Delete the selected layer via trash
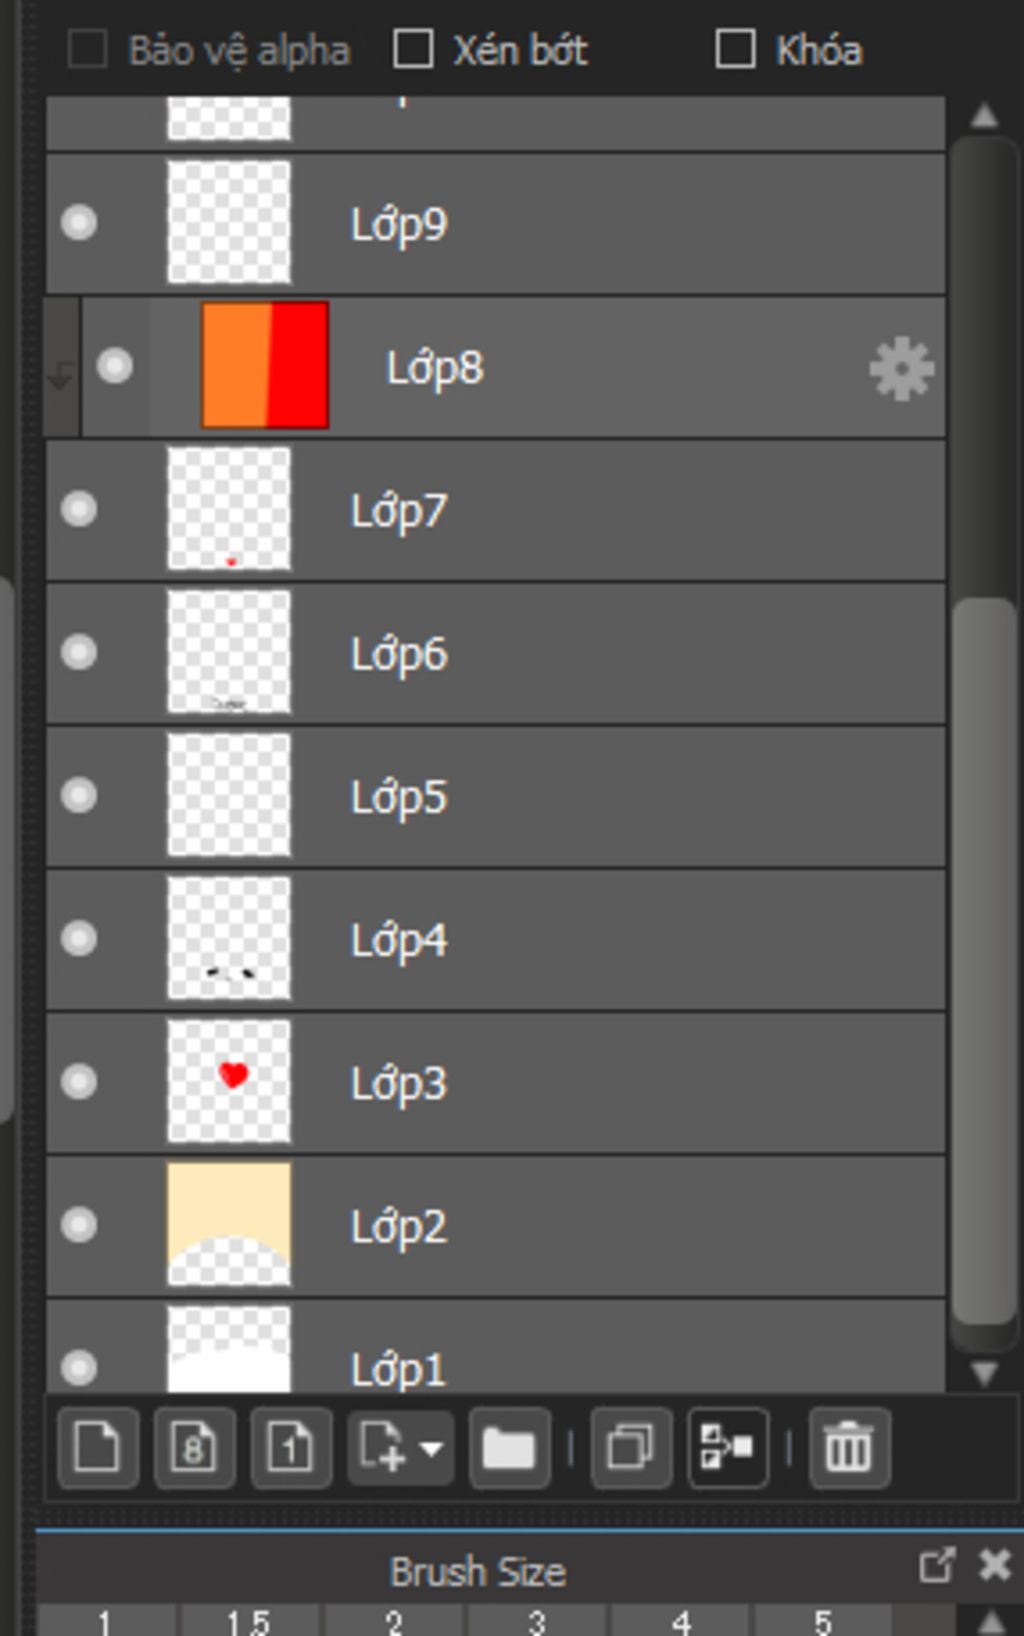The width and height of the screenshot is (1024, 1636). [848, 1447]
